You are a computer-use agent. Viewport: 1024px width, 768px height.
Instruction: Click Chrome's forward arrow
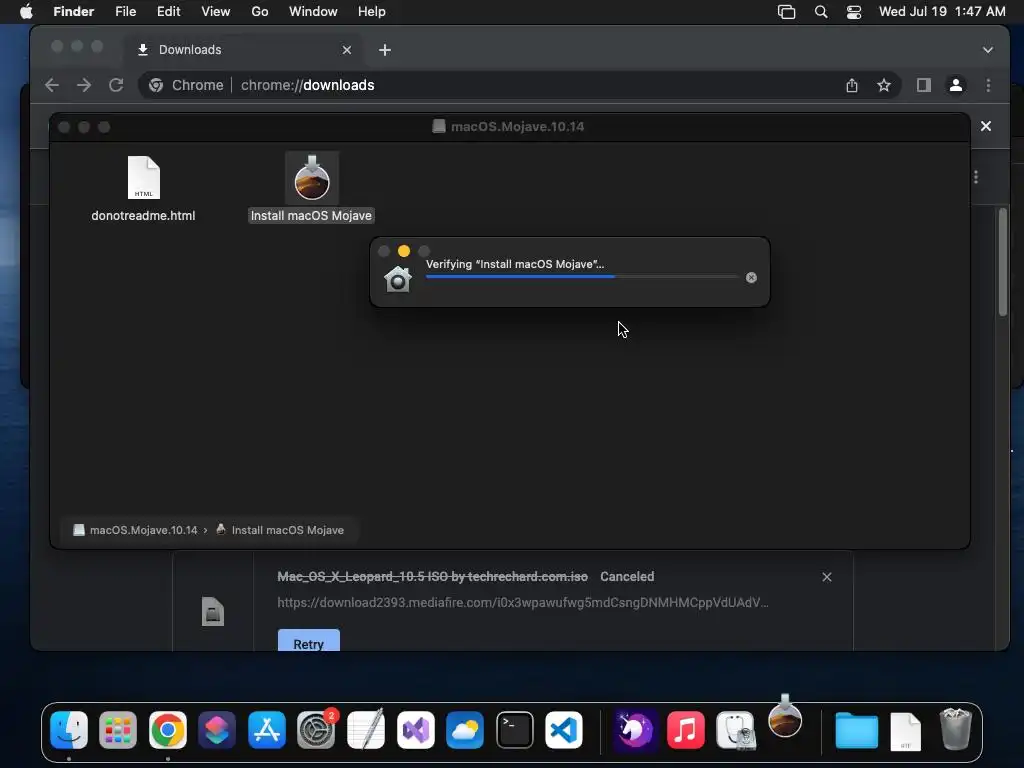tap(84, 85)
